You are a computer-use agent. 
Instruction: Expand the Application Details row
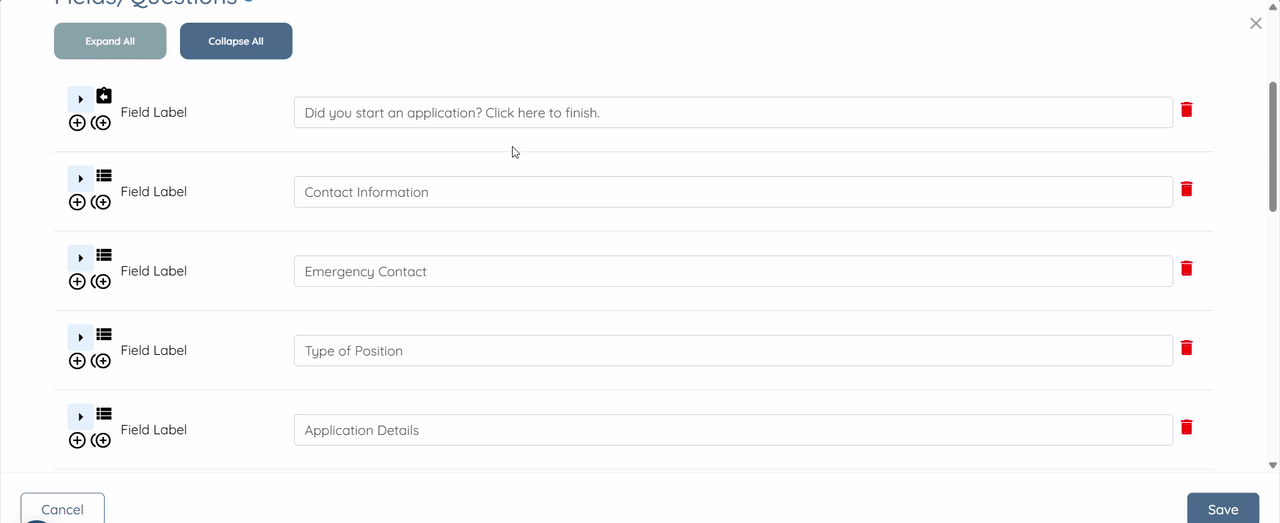(x=81, y=417)
